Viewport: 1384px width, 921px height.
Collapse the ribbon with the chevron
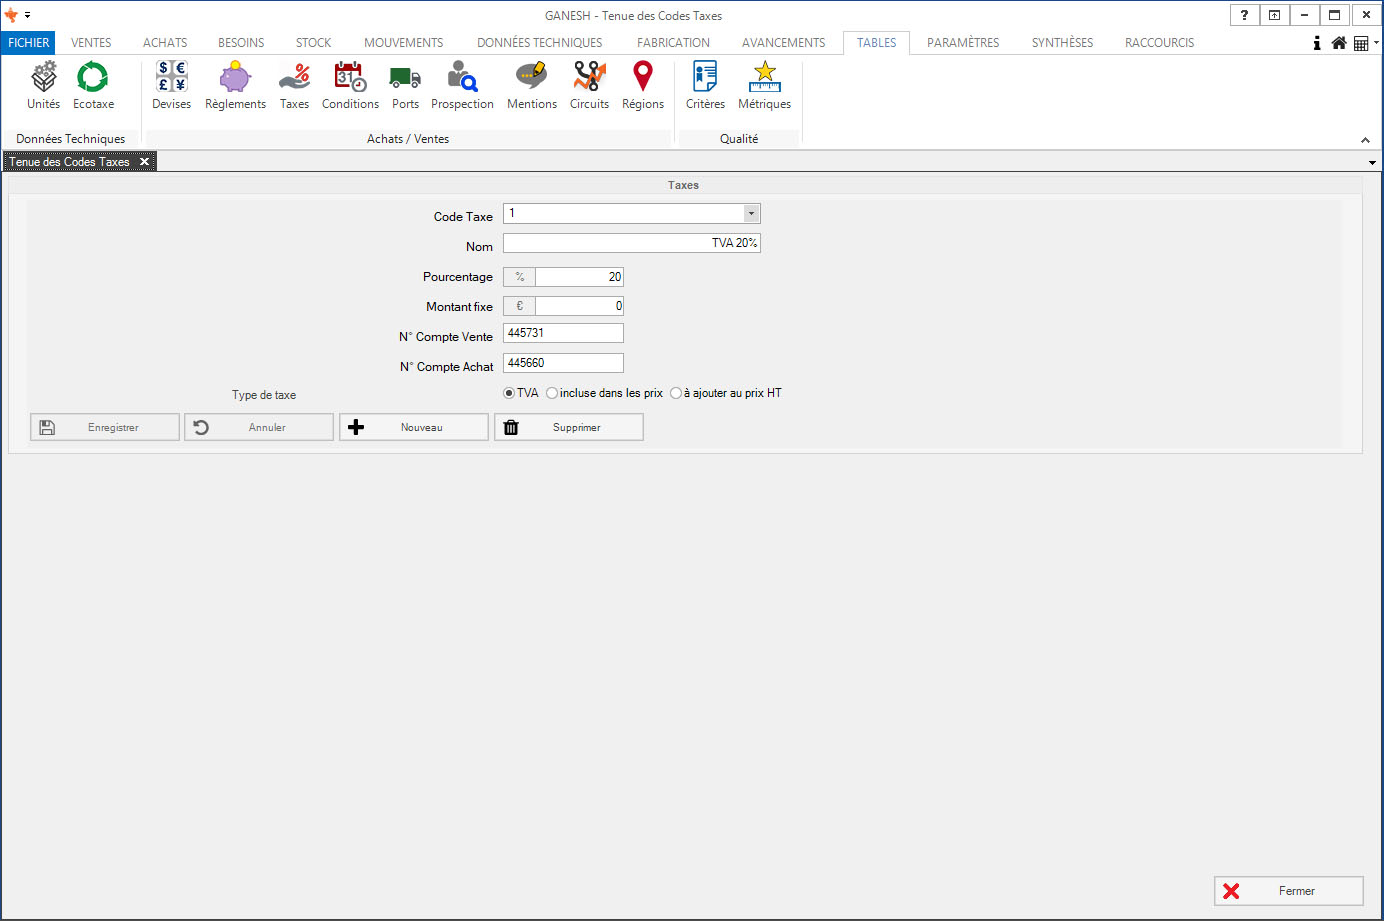[x=1365, y=140]
